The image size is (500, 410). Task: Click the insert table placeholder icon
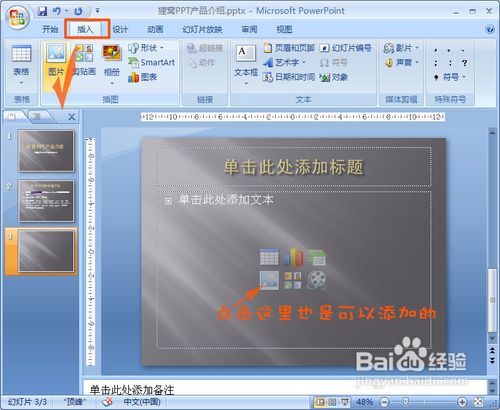pos(269,257)
